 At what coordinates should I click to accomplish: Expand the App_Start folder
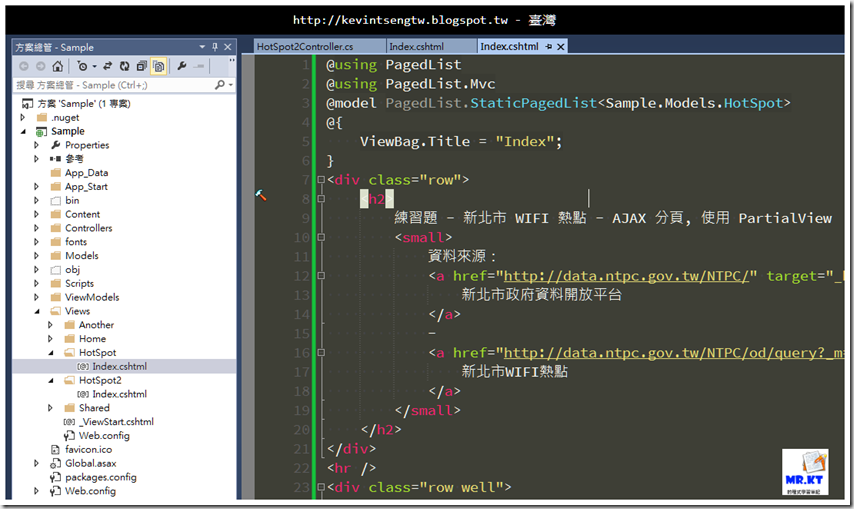pos(36,187)
